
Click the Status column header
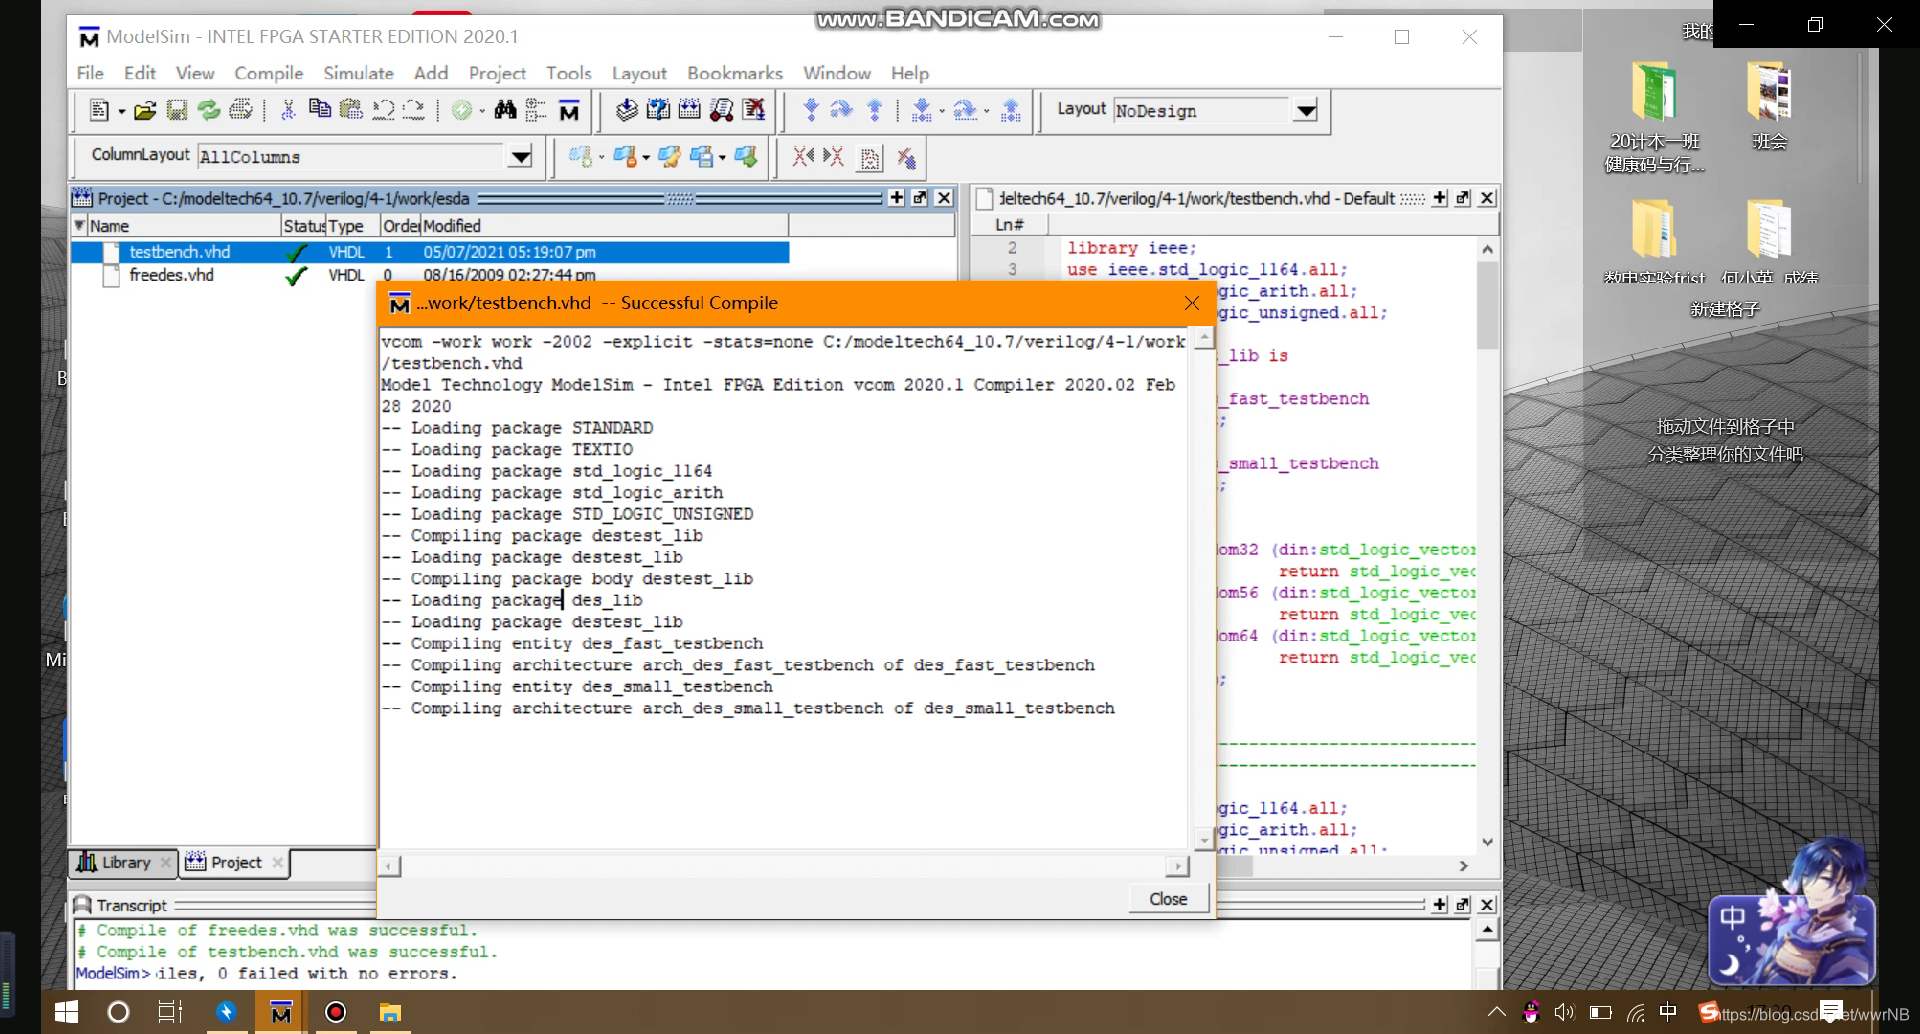tap(303, 226)
